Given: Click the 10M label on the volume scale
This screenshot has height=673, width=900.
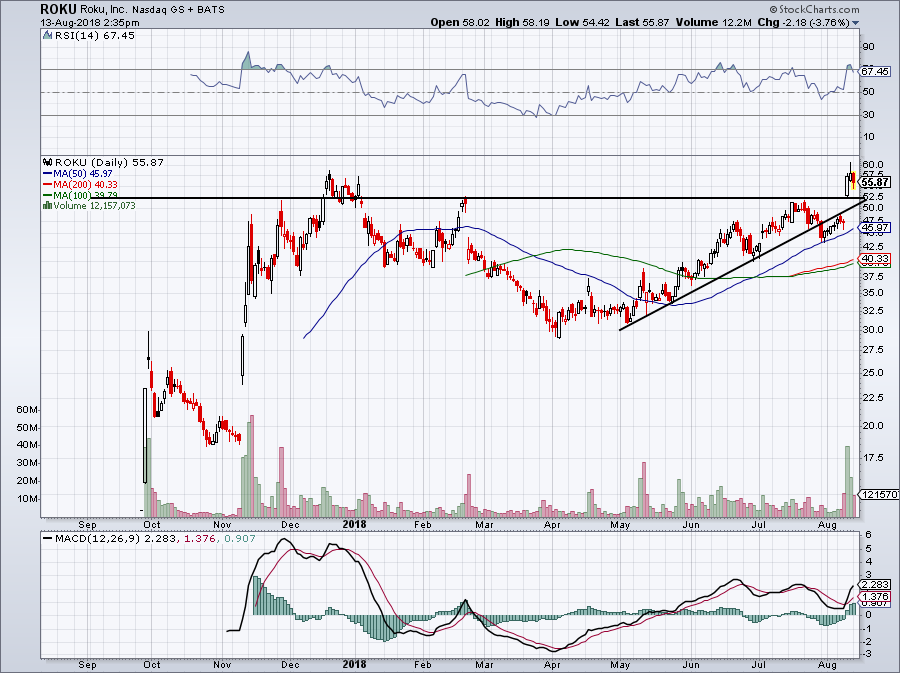Looking at the screenshot, I should (28, 499).
